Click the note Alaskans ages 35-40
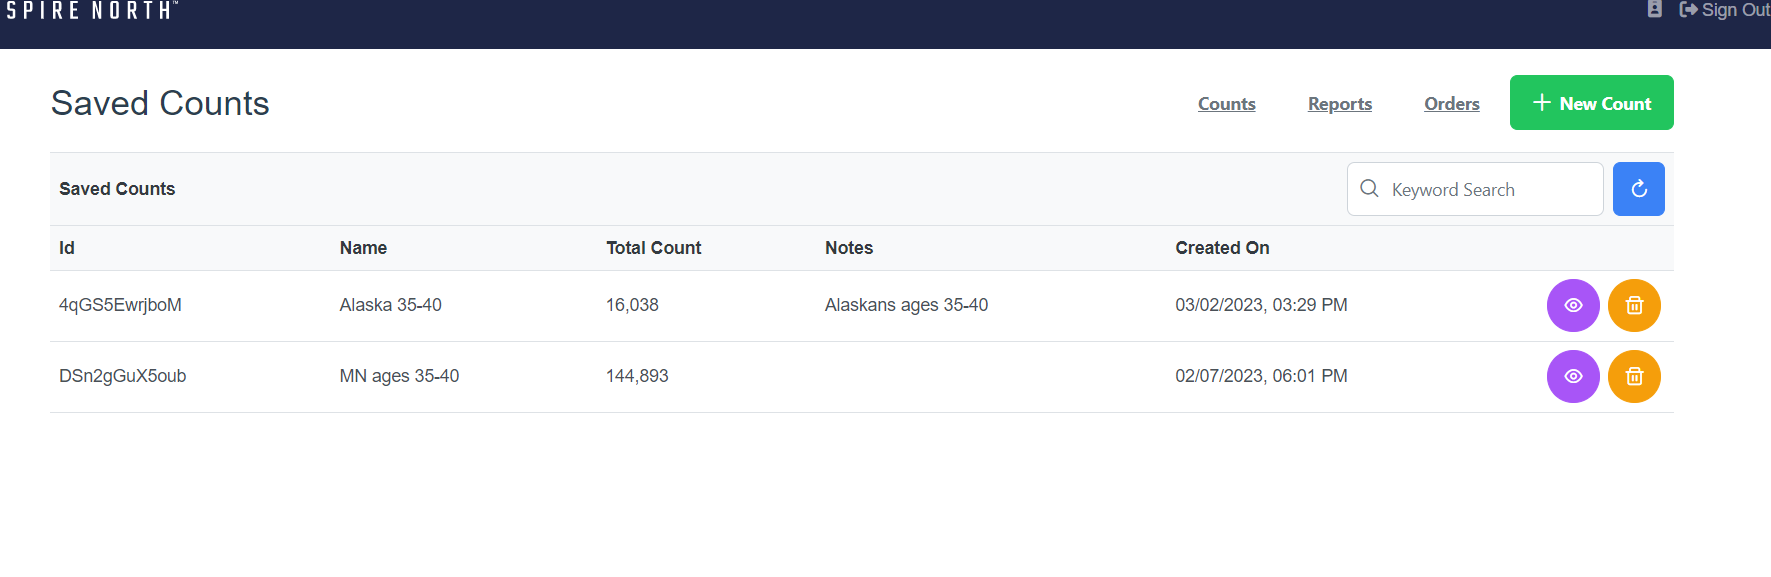Screen dimensions: 1771x577 coord(906,305)
